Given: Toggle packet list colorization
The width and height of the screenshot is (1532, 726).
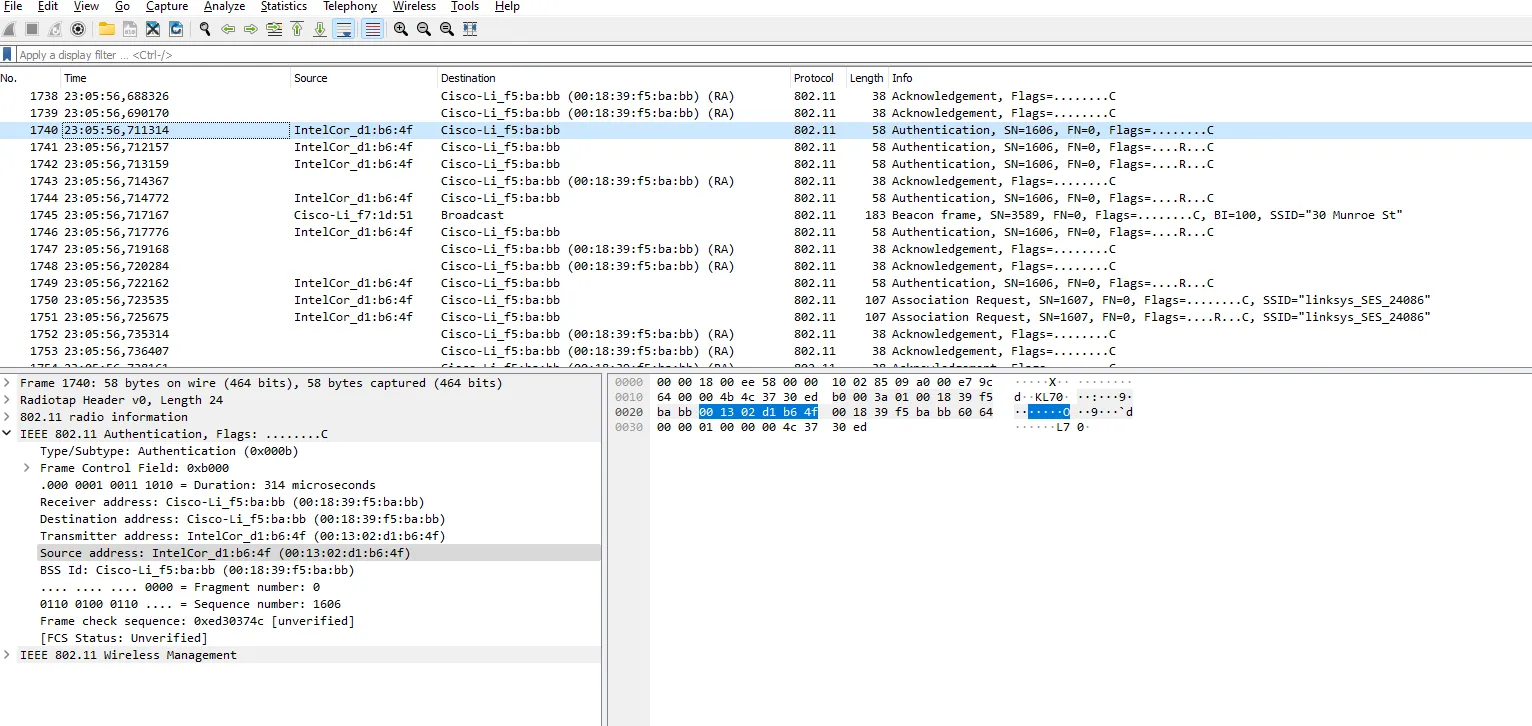Looking at the screenshot, I should 372,29.
